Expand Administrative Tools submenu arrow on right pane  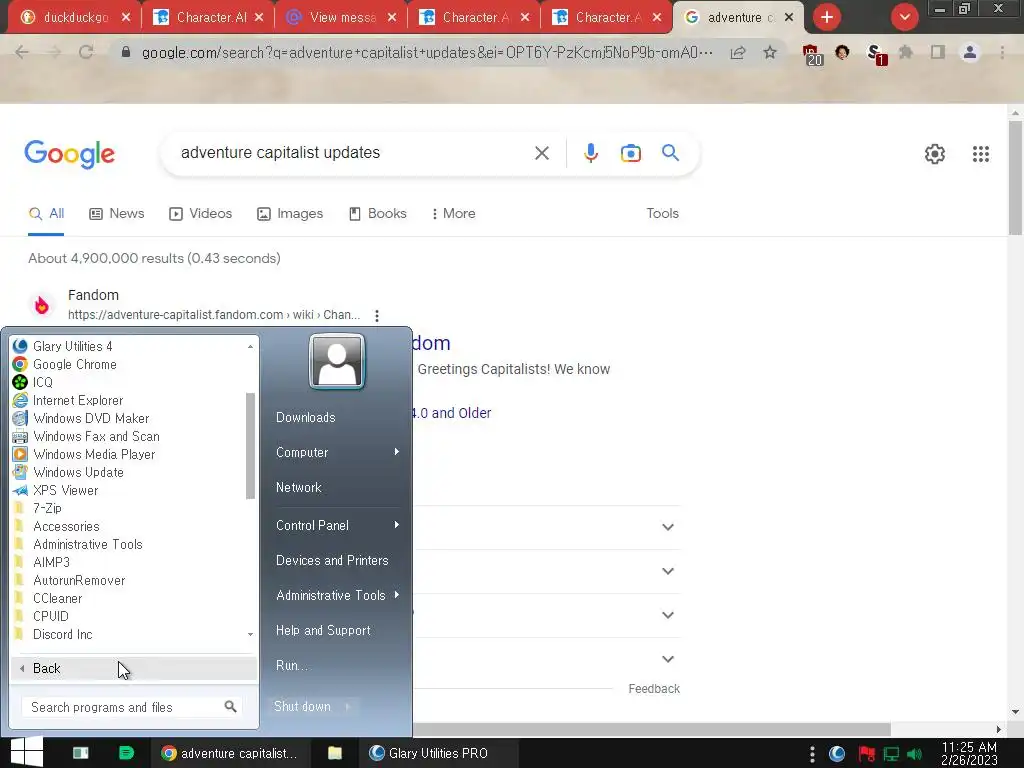(396, 595)
